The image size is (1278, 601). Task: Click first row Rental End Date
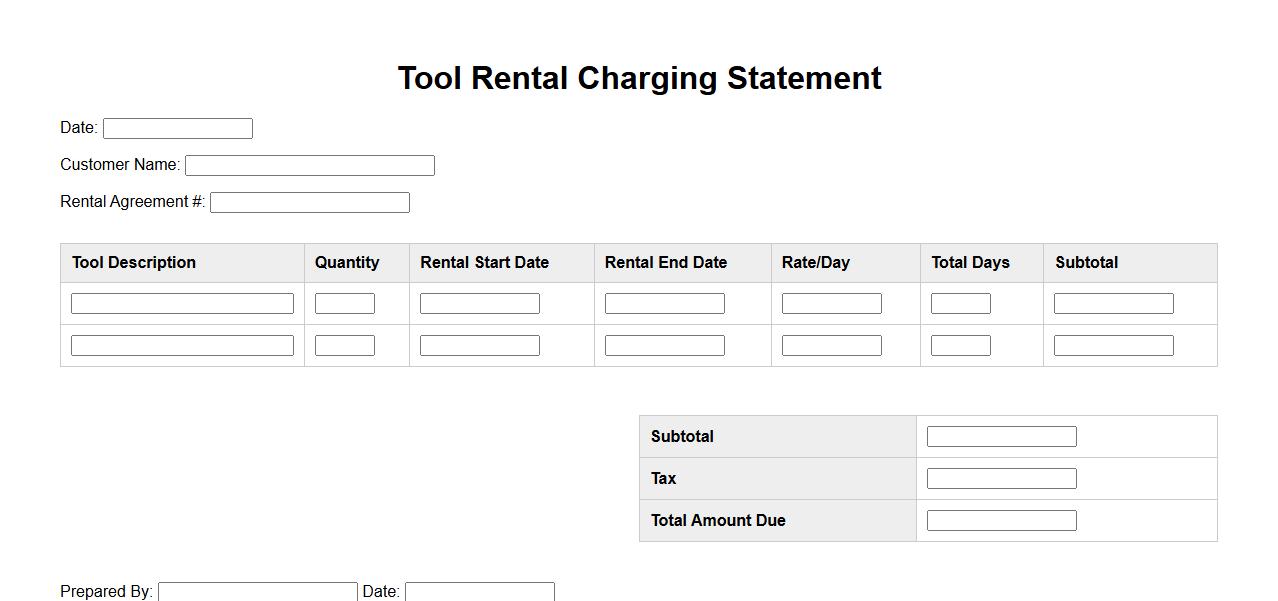coord(665,303)
